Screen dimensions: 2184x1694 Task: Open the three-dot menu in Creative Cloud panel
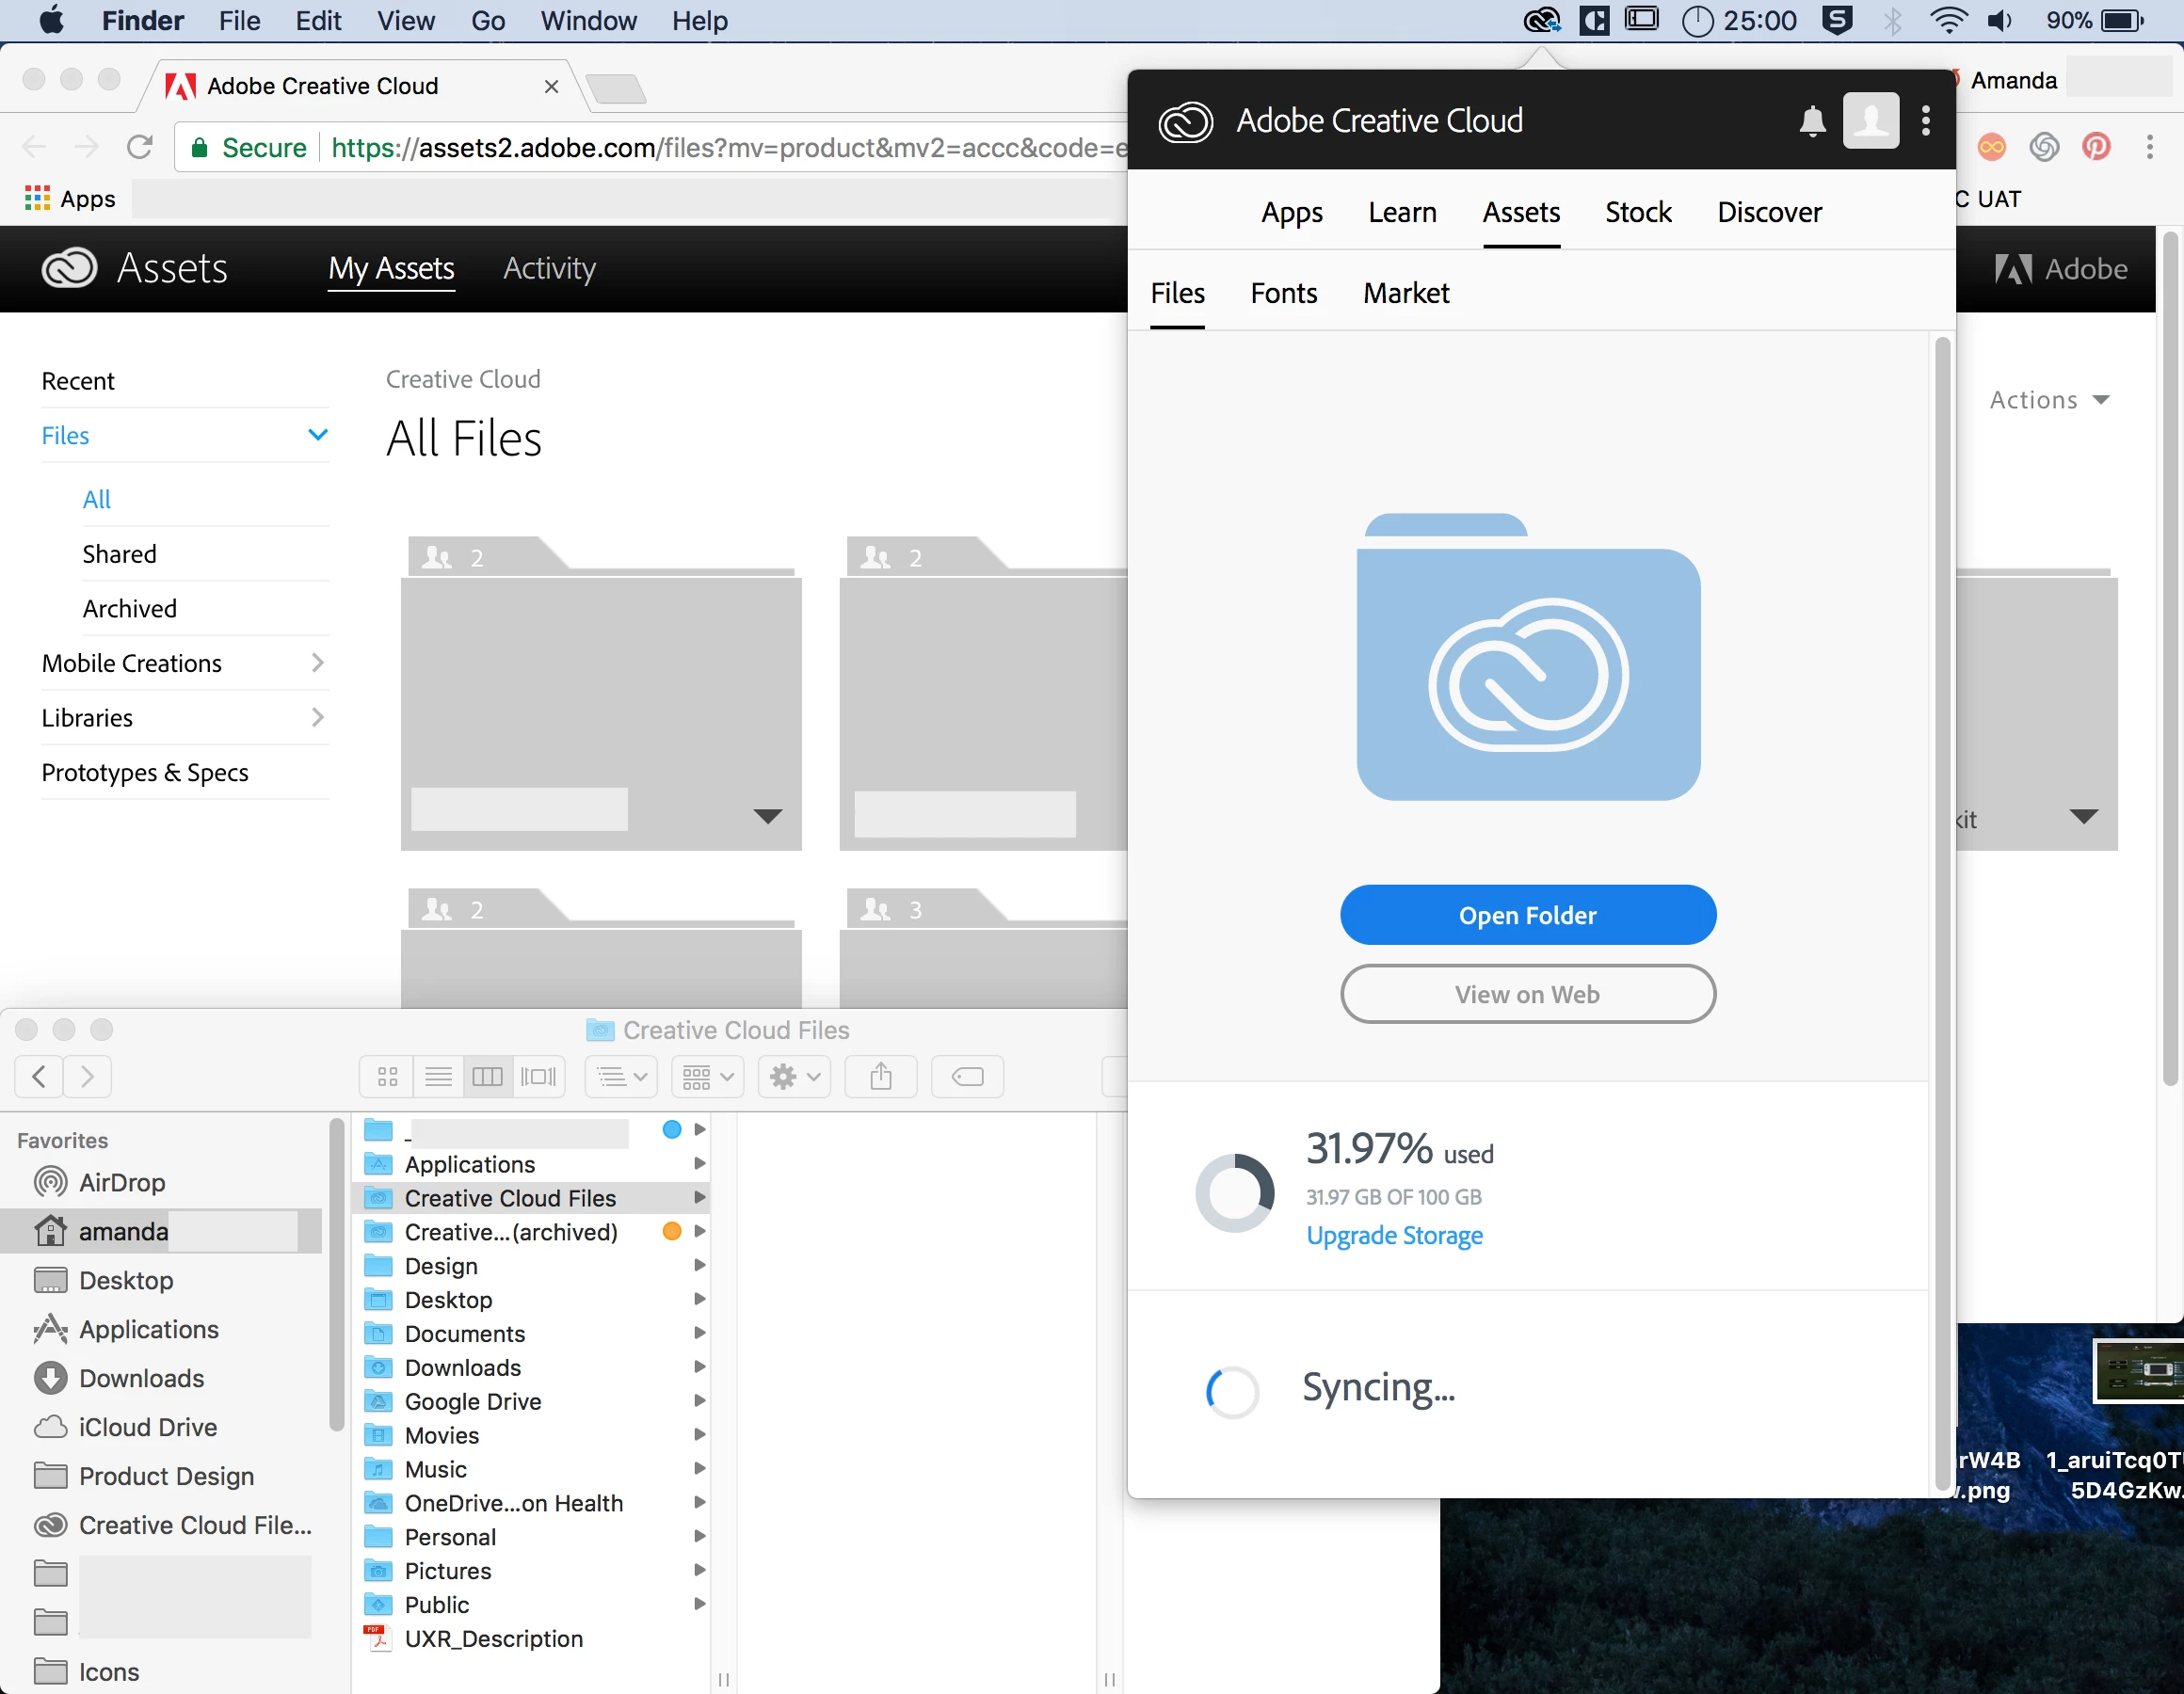coord(1925,121)
